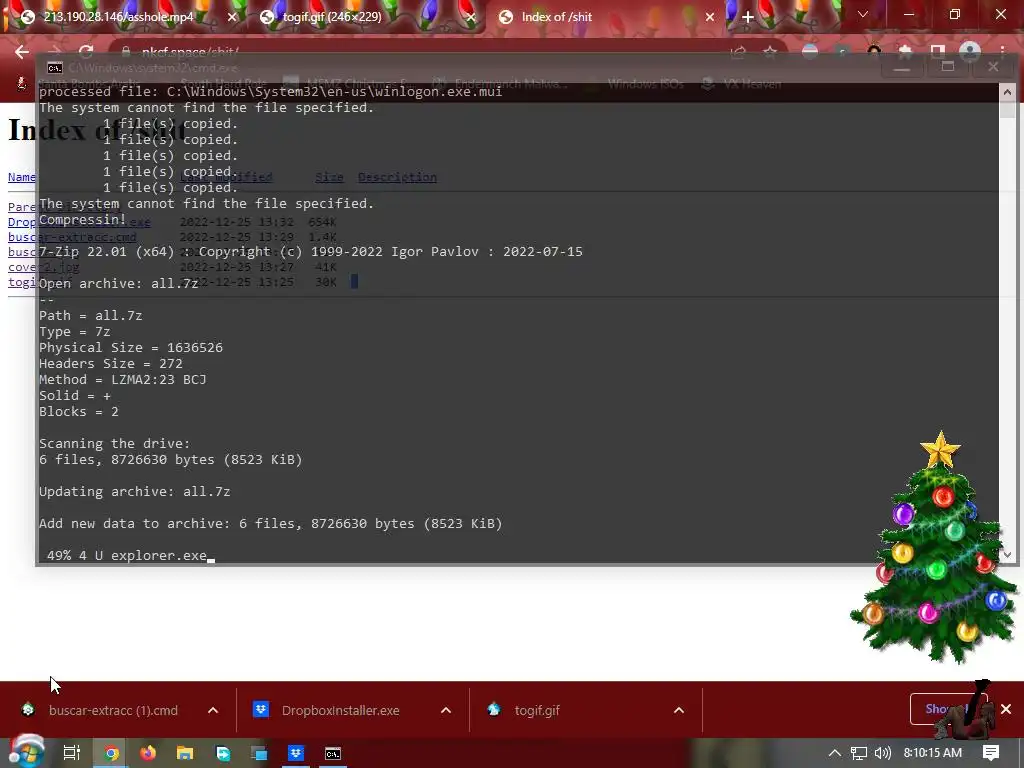Click the Christmas tree desktop gadget
This screenshot has width=1024, height=768.
tap(935, 549)
